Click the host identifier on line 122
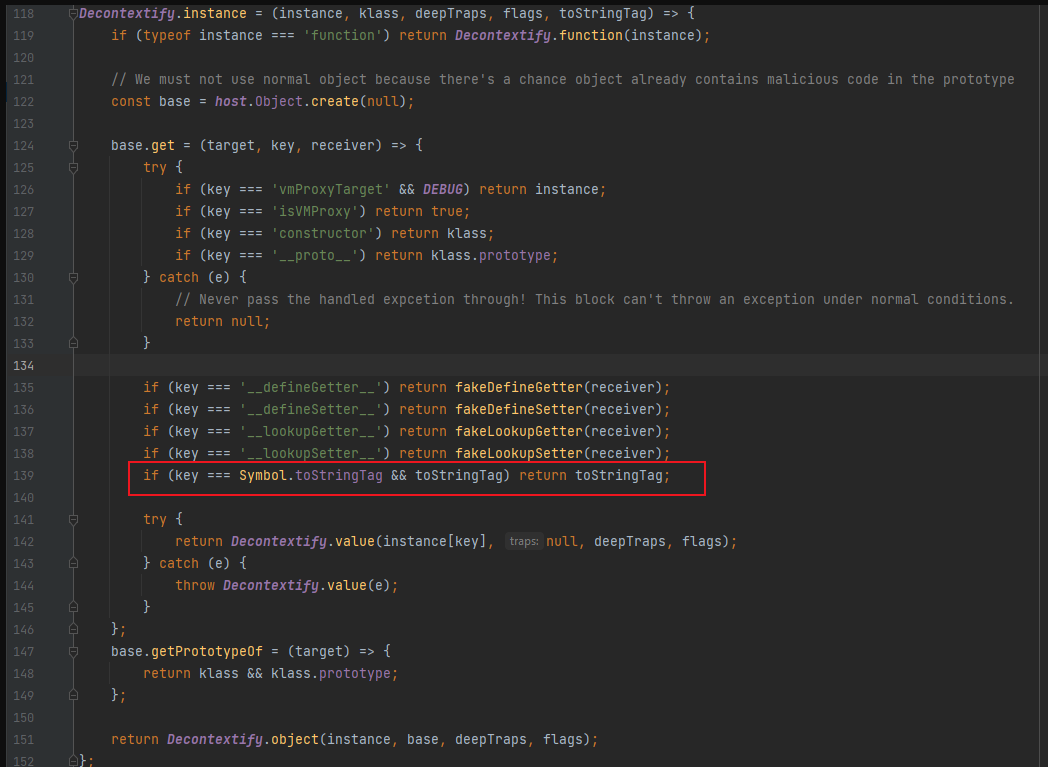This screenshot has height=767, width=1048. [231, 102]
